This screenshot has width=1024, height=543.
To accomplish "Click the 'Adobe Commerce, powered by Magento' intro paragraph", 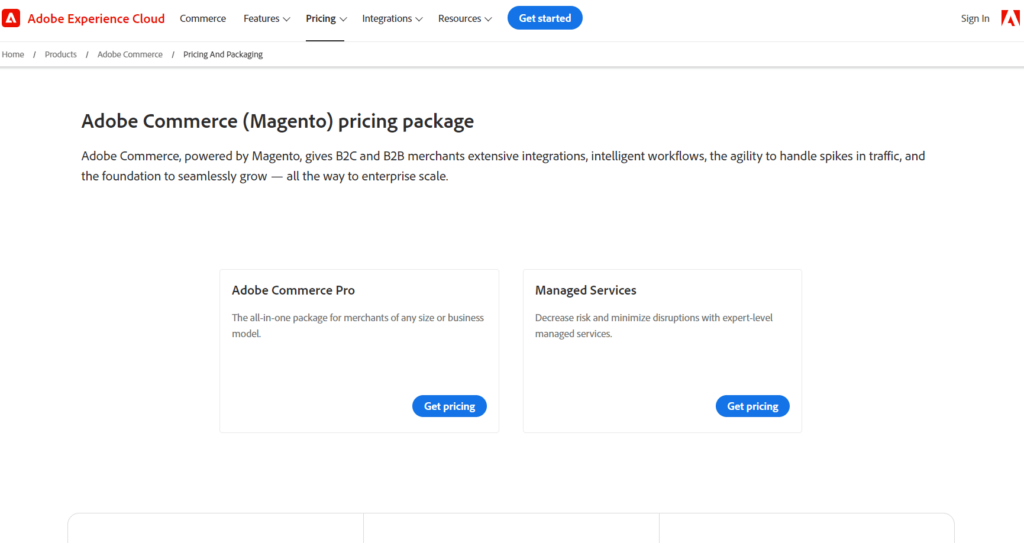I will click(x=503, y=166).
